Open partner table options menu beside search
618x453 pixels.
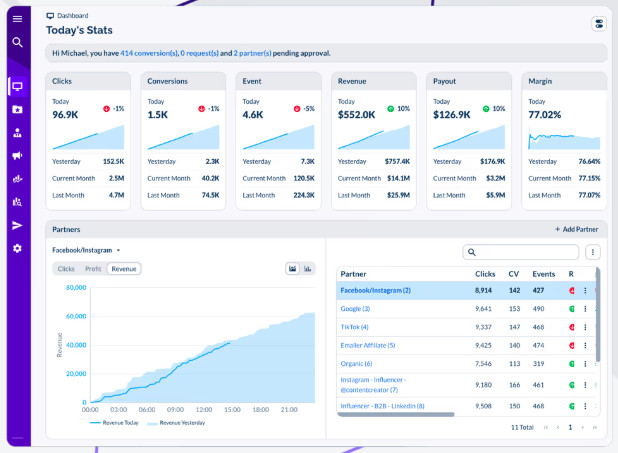pyautogui.click(x=592, y=252)
